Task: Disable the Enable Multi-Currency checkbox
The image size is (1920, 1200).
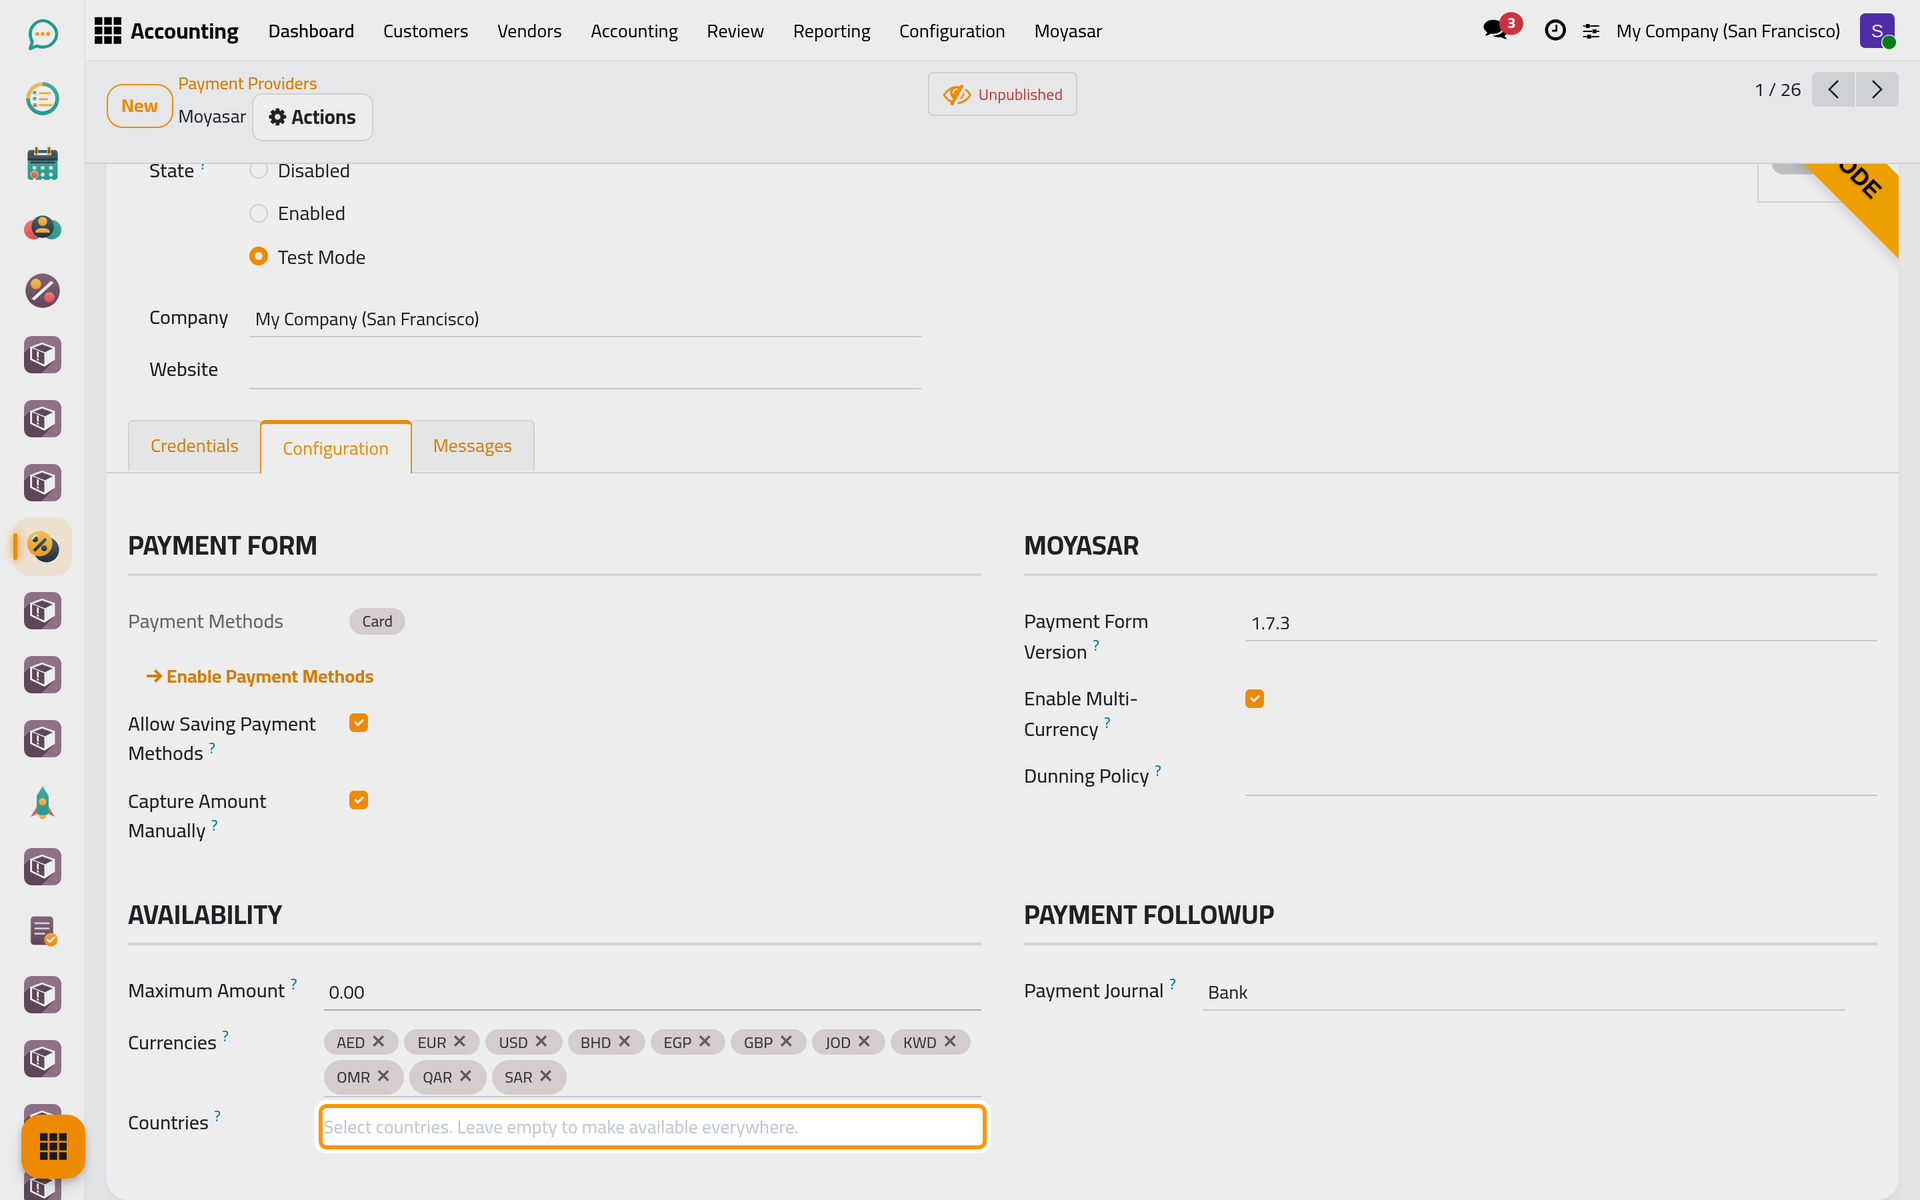Action: [x=1255, y=699]
